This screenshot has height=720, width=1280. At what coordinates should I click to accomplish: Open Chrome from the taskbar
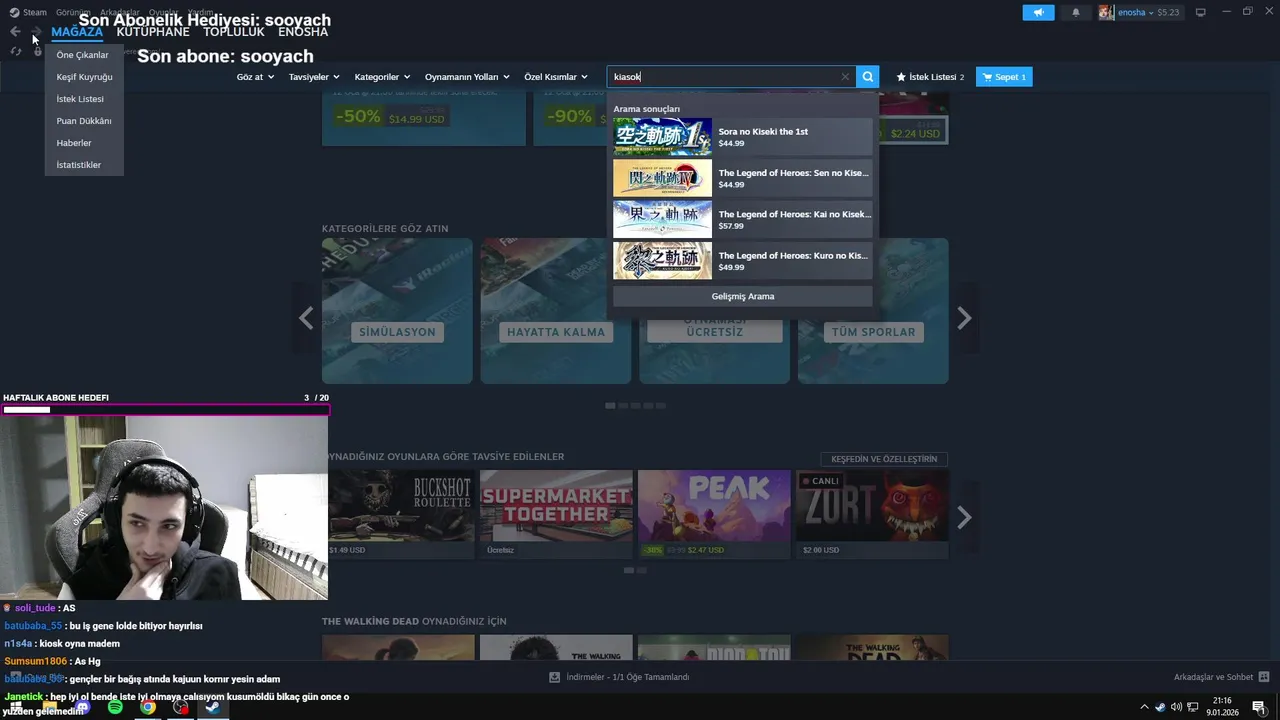pos(148,707)
